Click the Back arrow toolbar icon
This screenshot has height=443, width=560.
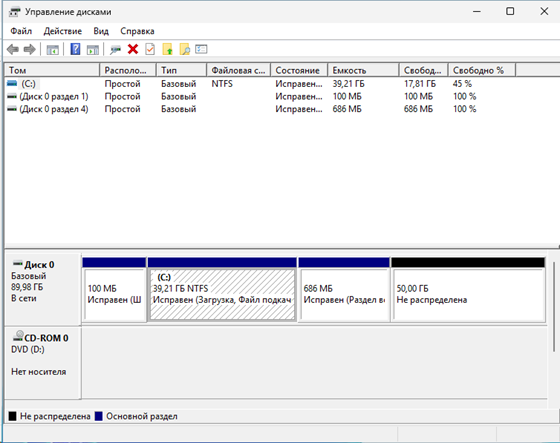(x=13, y=49)
